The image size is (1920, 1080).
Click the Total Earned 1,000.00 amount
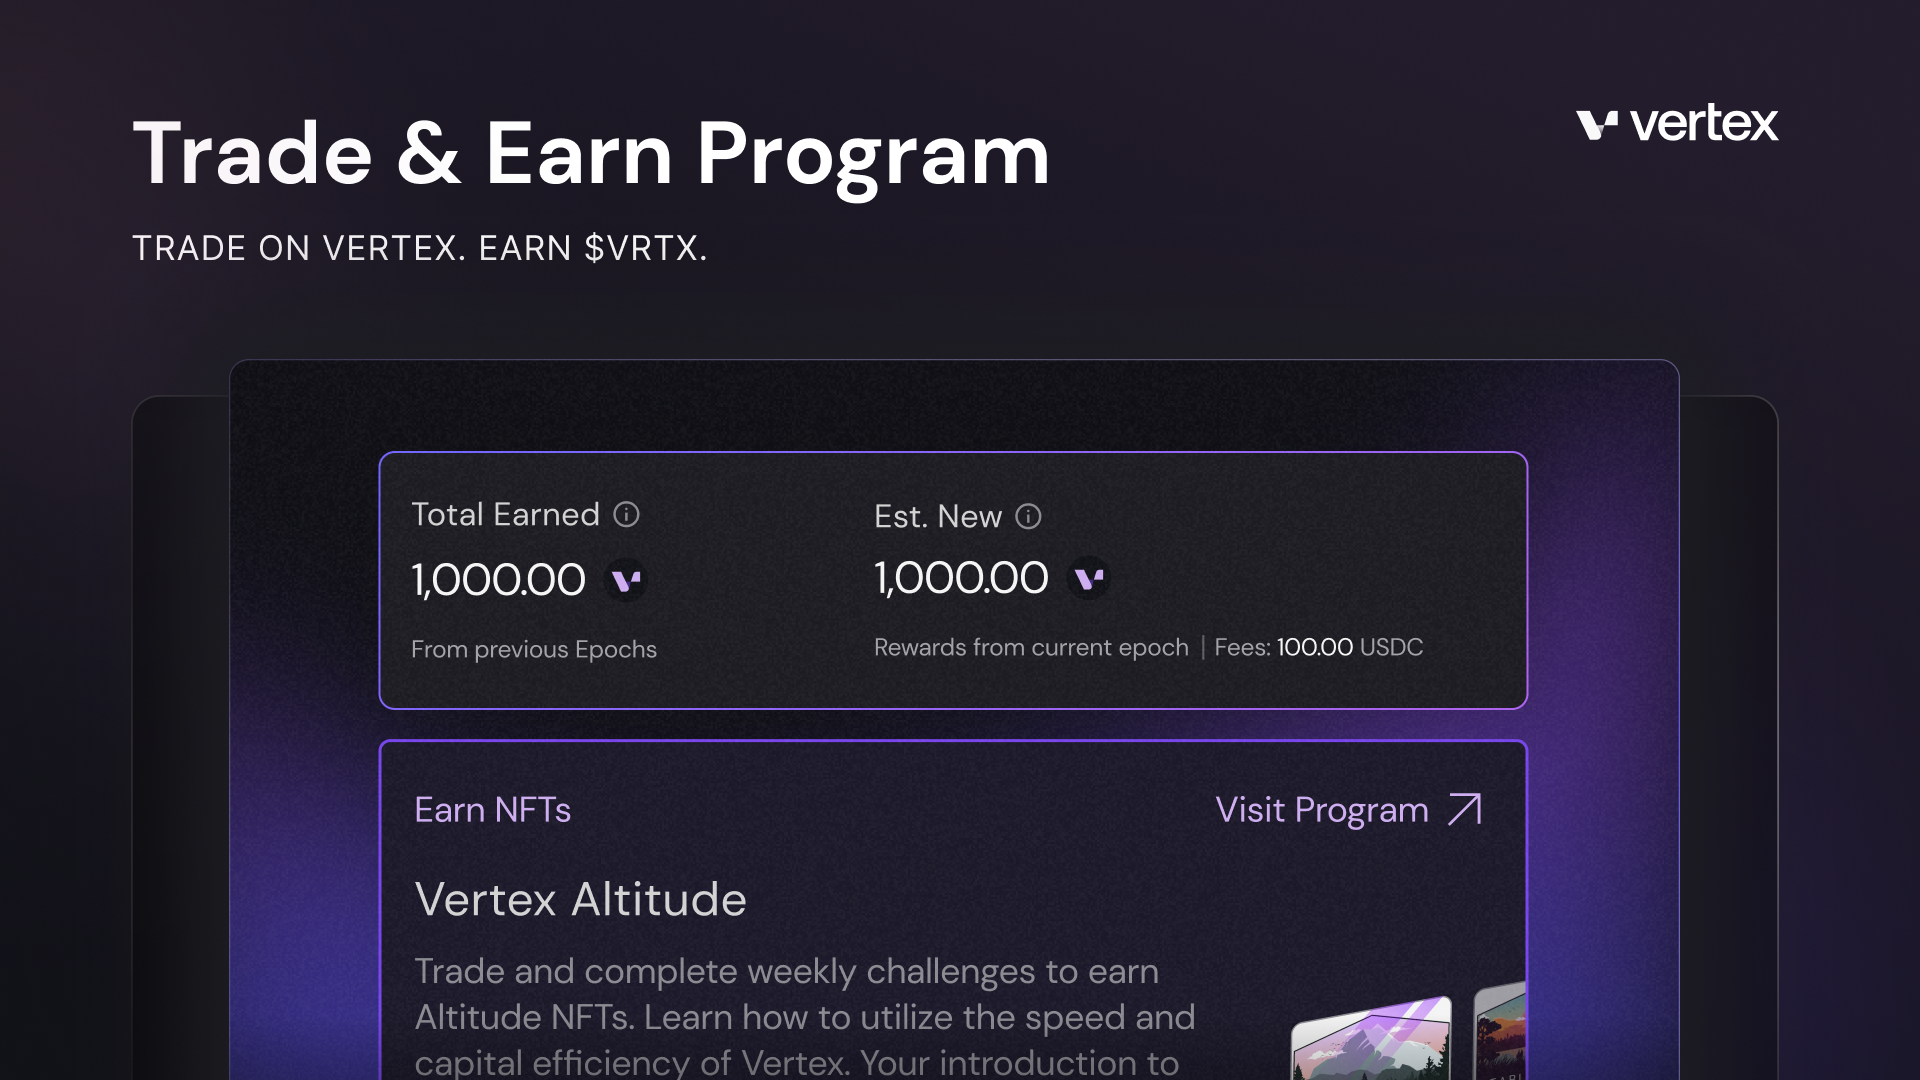[498, 580]
